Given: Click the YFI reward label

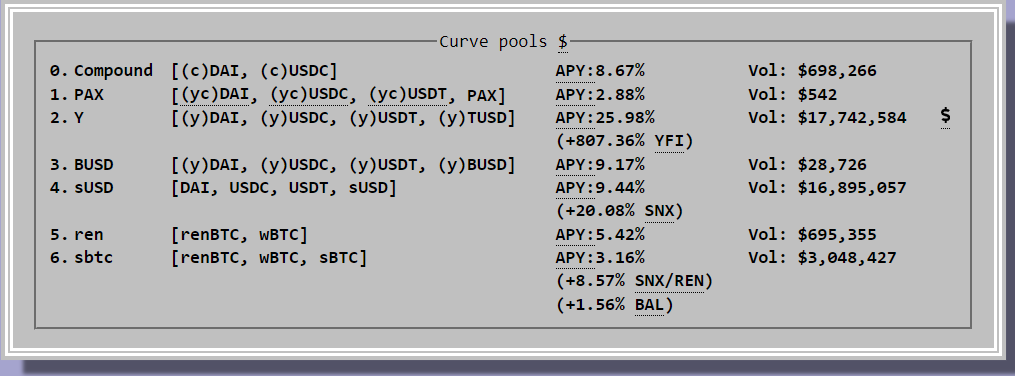Looking at the screenshot, I should [669, 141].
